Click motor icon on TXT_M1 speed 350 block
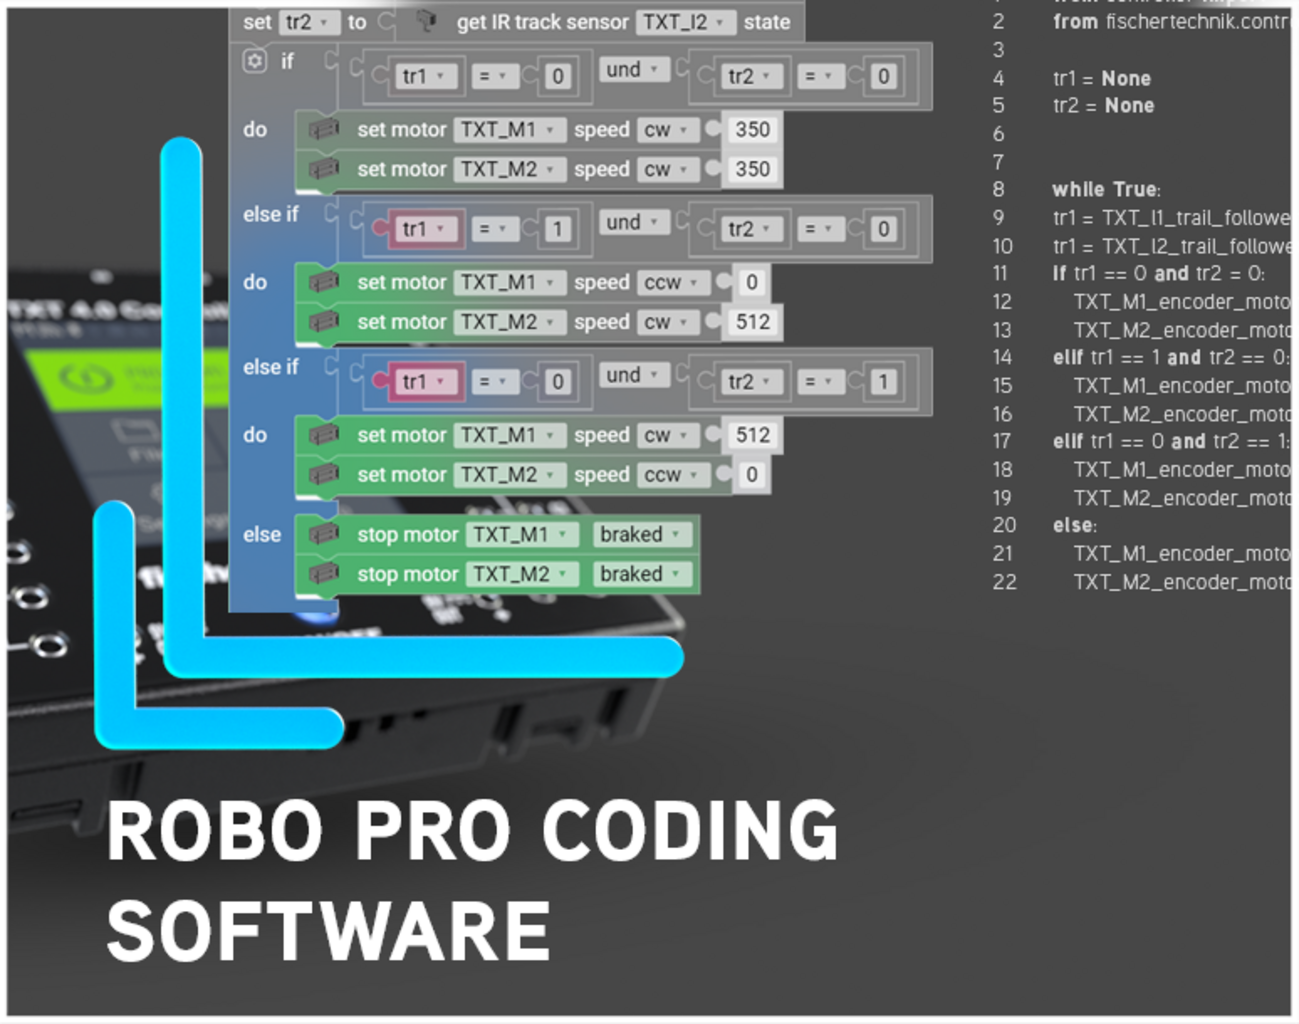 tap(323, 130)
